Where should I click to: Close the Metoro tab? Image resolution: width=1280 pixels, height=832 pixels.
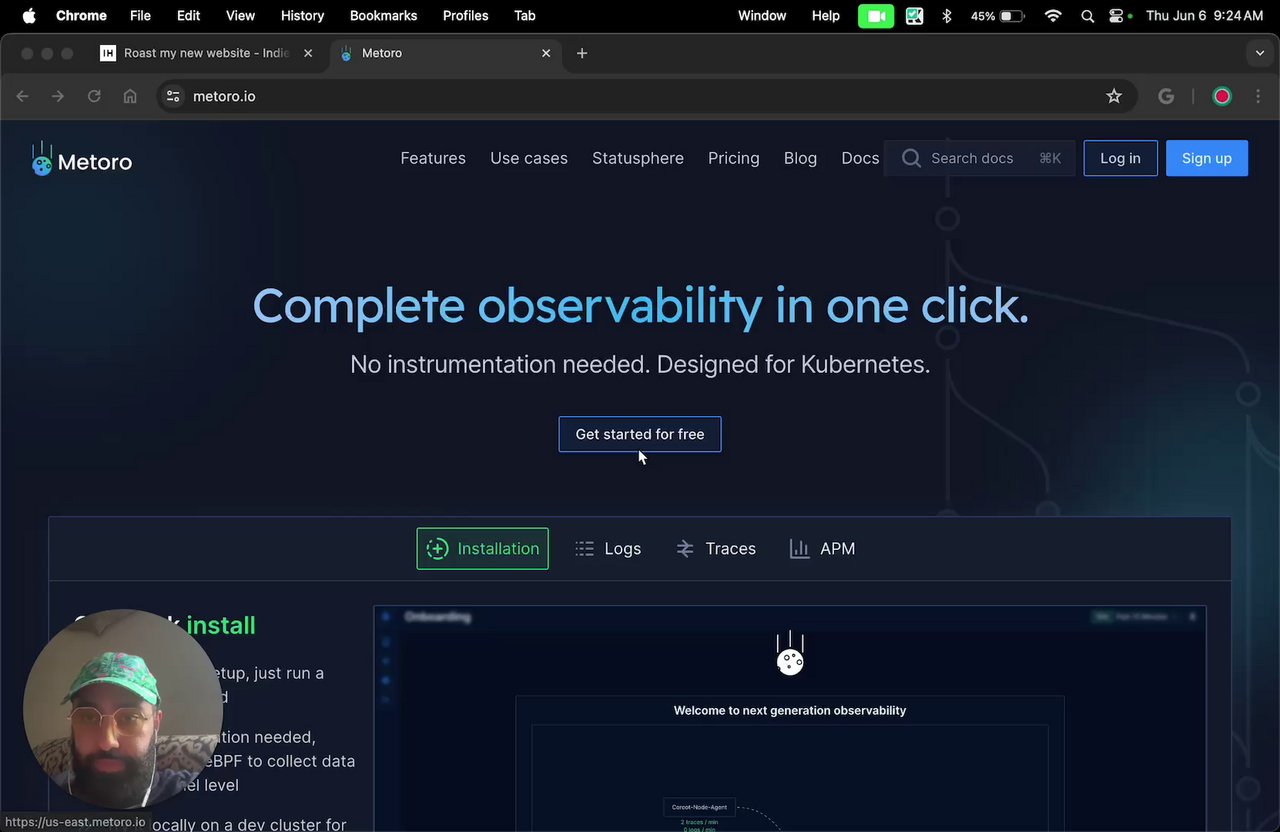(546, 53)
